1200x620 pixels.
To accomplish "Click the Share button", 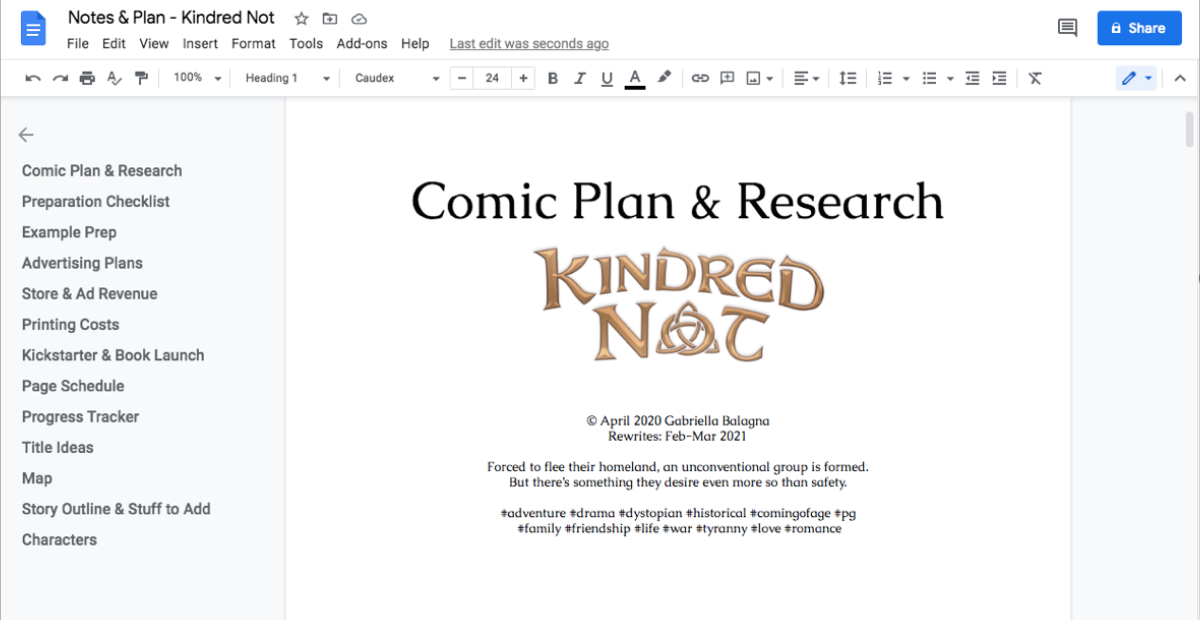I will click(1139, 28).
